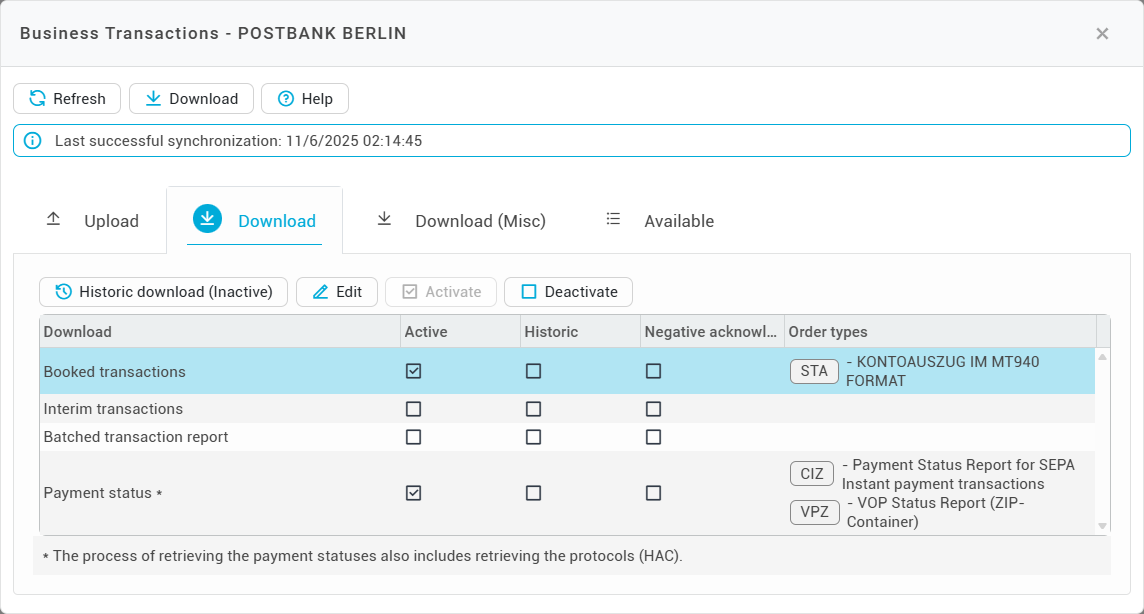
Task: Close the Business Transactions dialog
Action: coord(1102,34)
